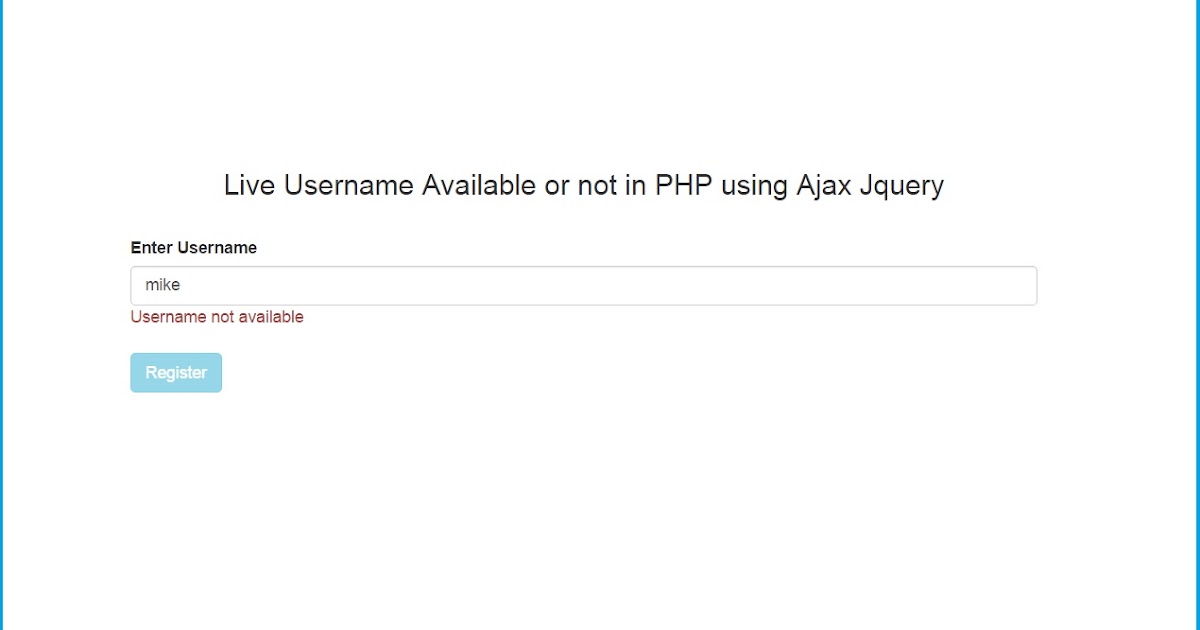
Task: Click the page heading about Live Username Available
Action: pos(584,185)
